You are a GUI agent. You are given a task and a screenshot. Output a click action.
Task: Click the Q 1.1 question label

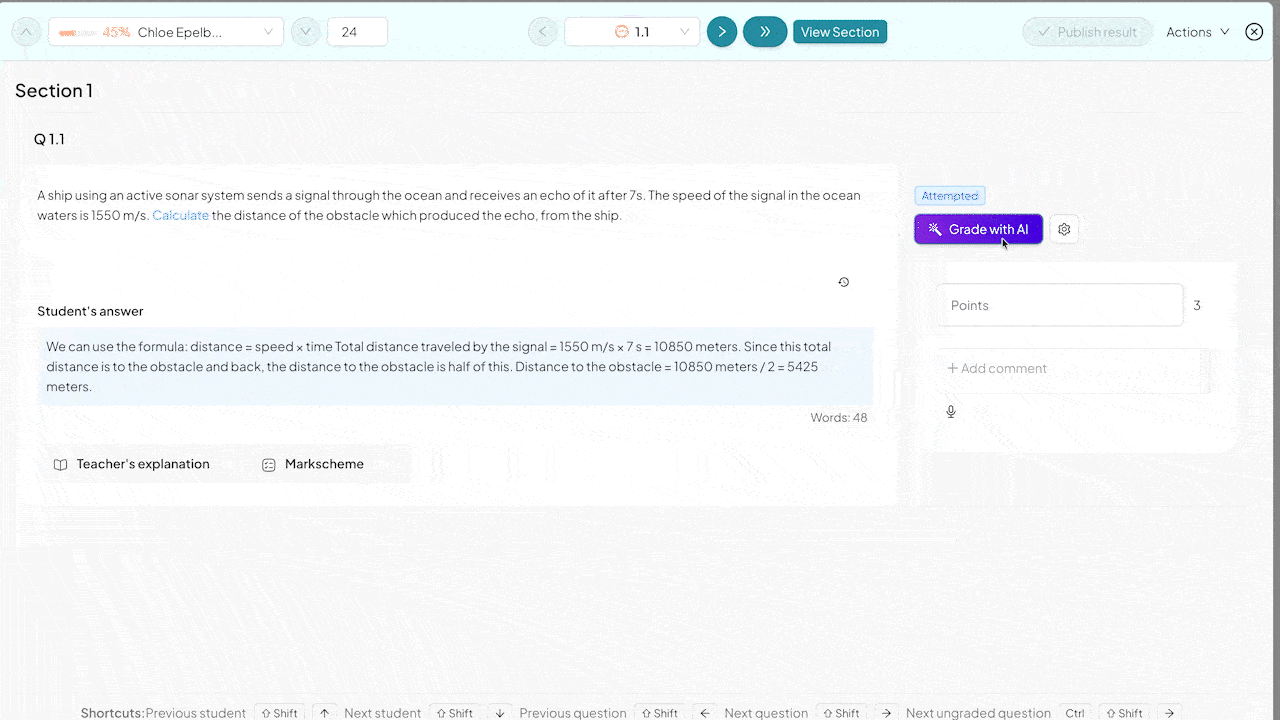[49, 139]
